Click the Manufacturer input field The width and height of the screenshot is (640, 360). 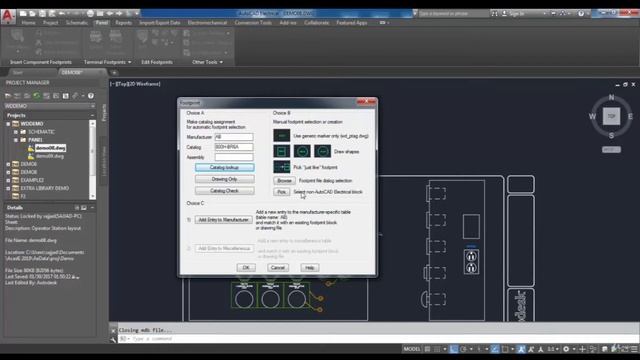click(234, 137)
